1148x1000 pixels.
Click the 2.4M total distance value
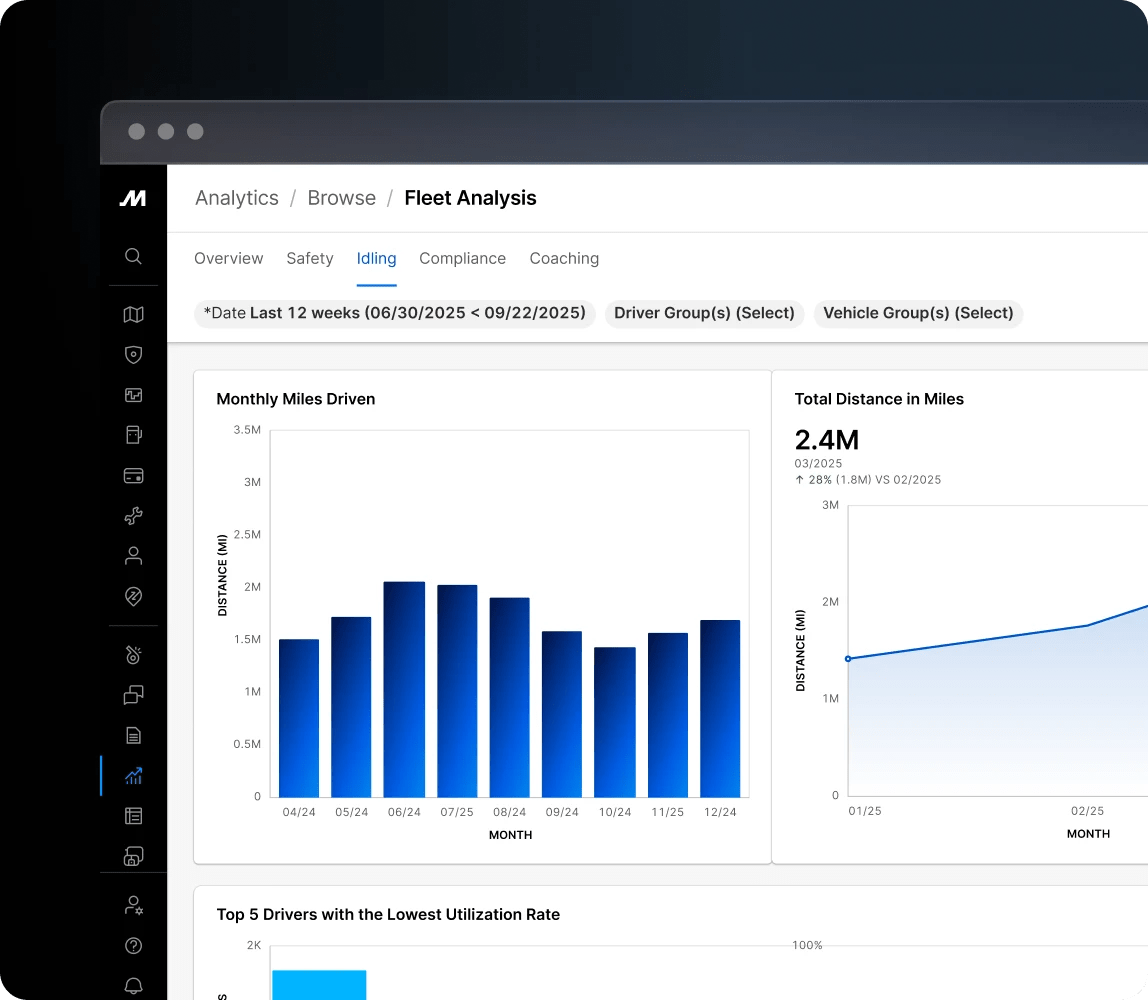827,440
